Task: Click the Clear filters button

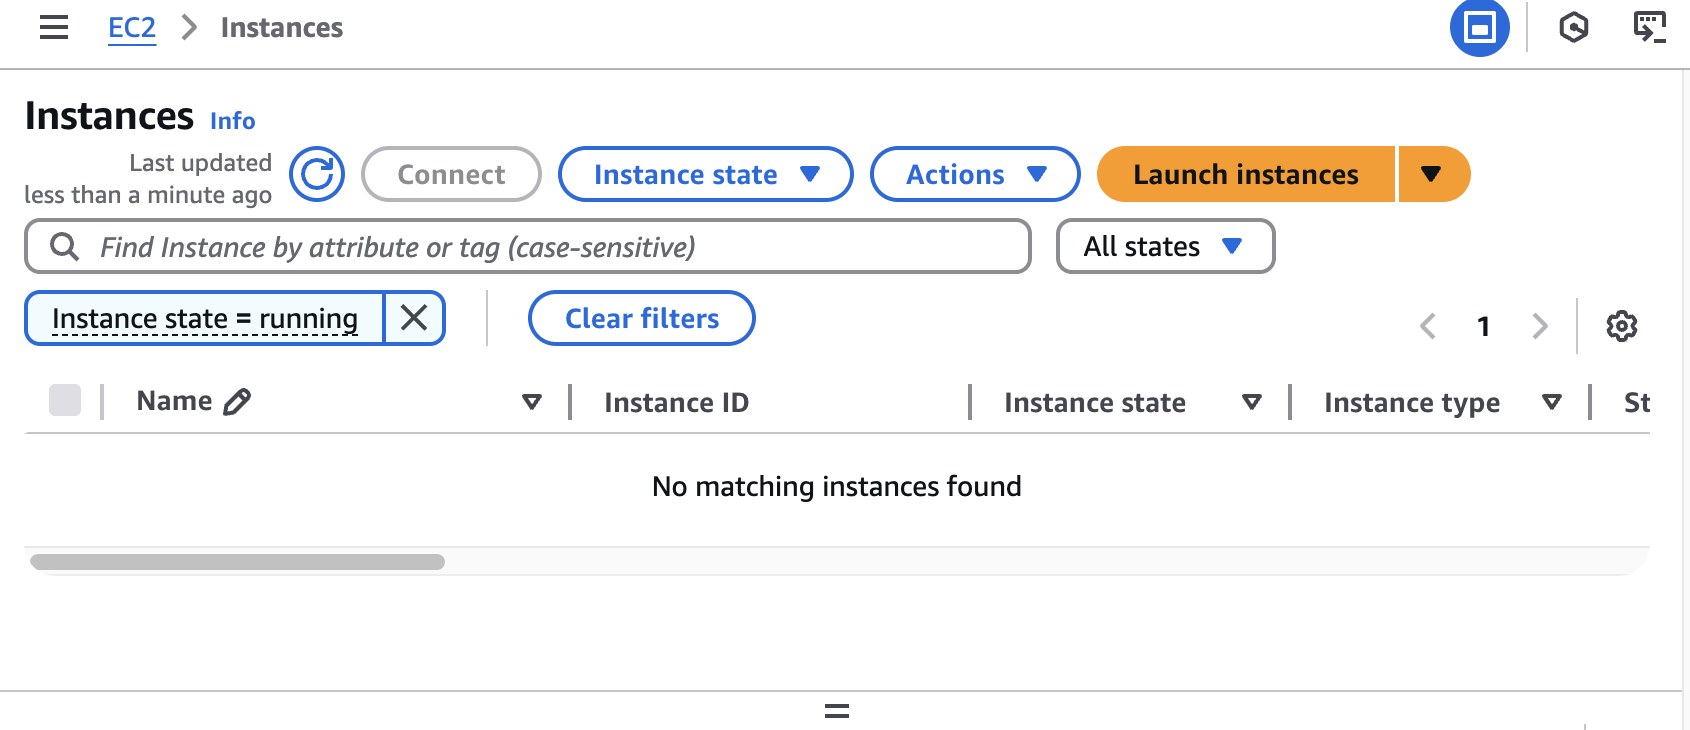Action: [x=641, y=318]
